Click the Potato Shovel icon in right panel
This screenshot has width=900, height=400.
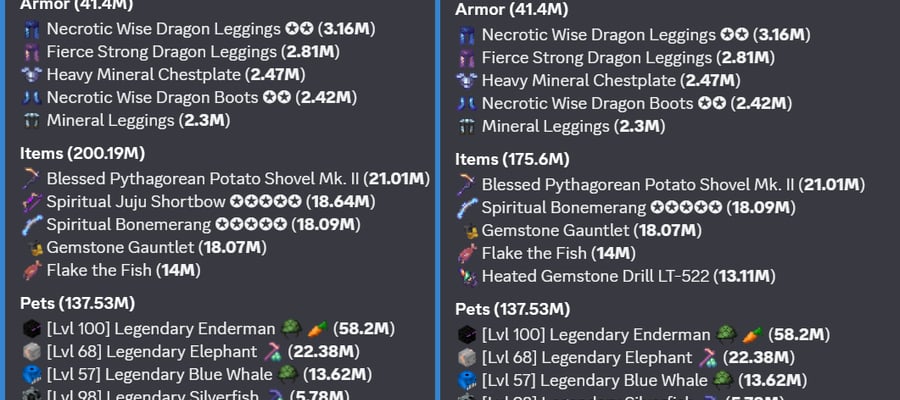[467, 185]
